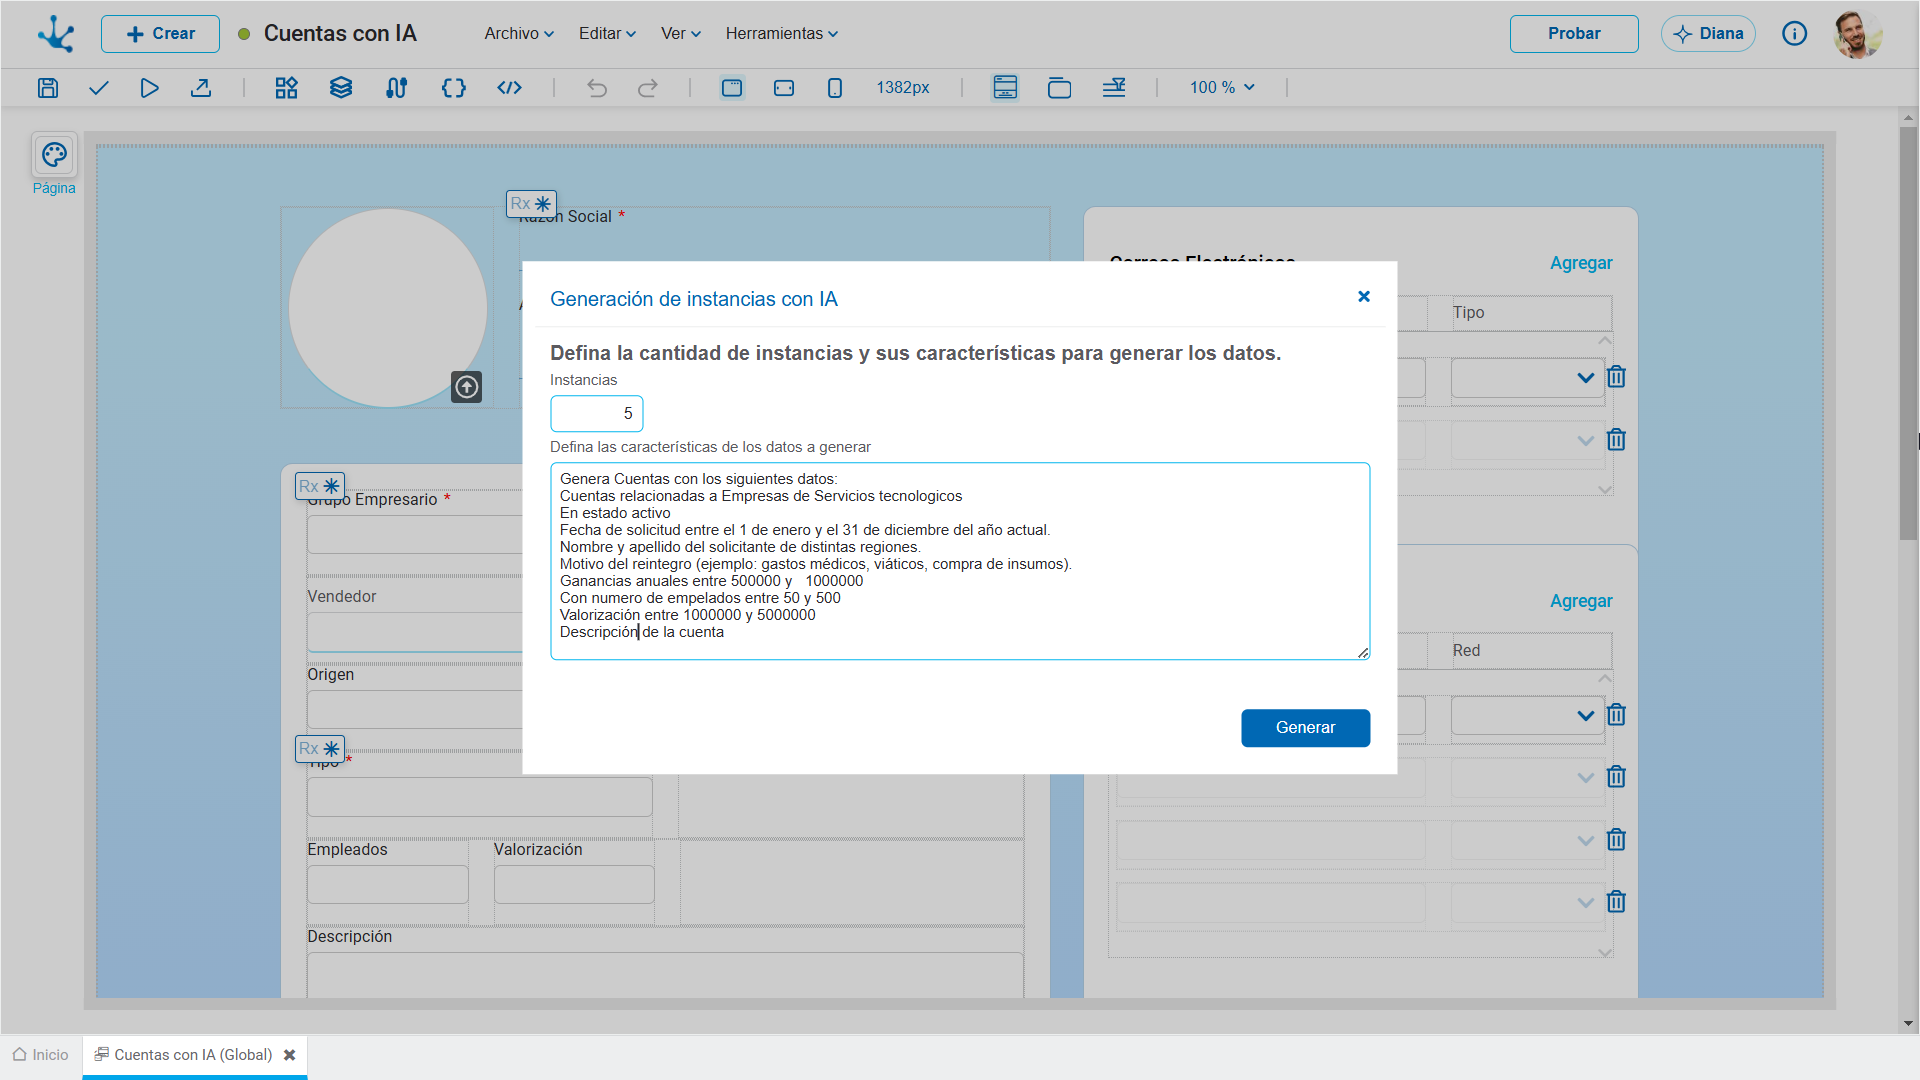Click the Instancias number input field

tap(597, 414)
